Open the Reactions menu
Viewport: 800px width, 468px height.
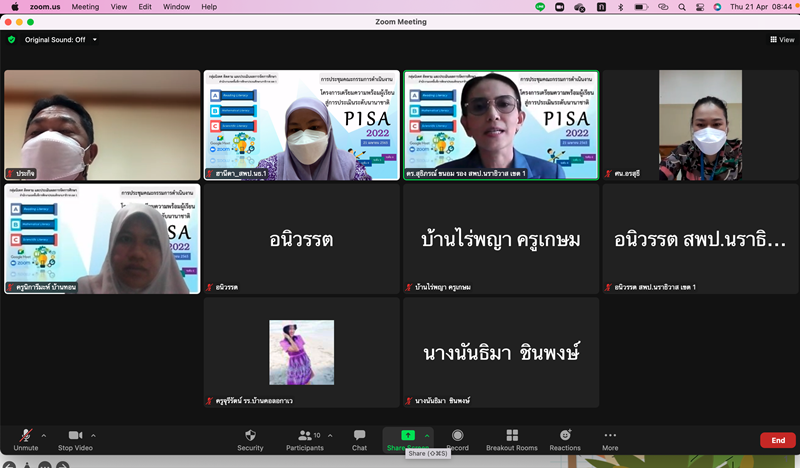565,436
